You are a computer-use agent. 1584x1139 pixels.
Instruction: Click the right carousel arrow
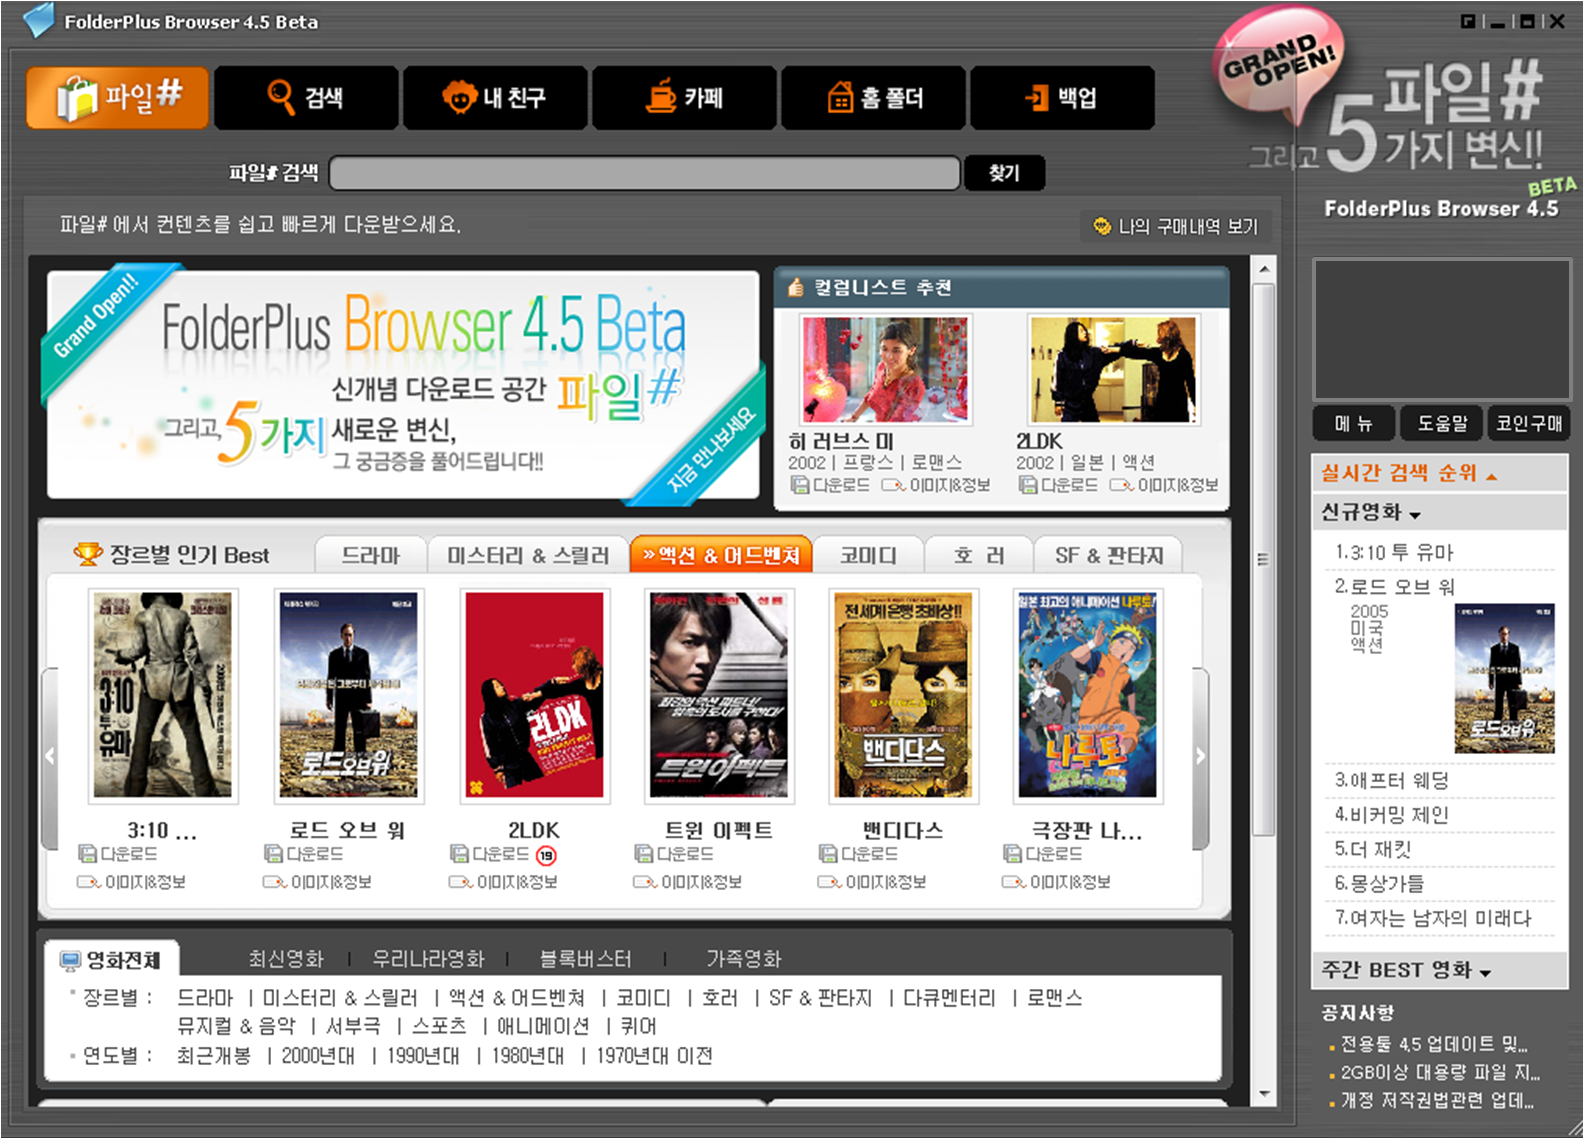[1201, 757]
